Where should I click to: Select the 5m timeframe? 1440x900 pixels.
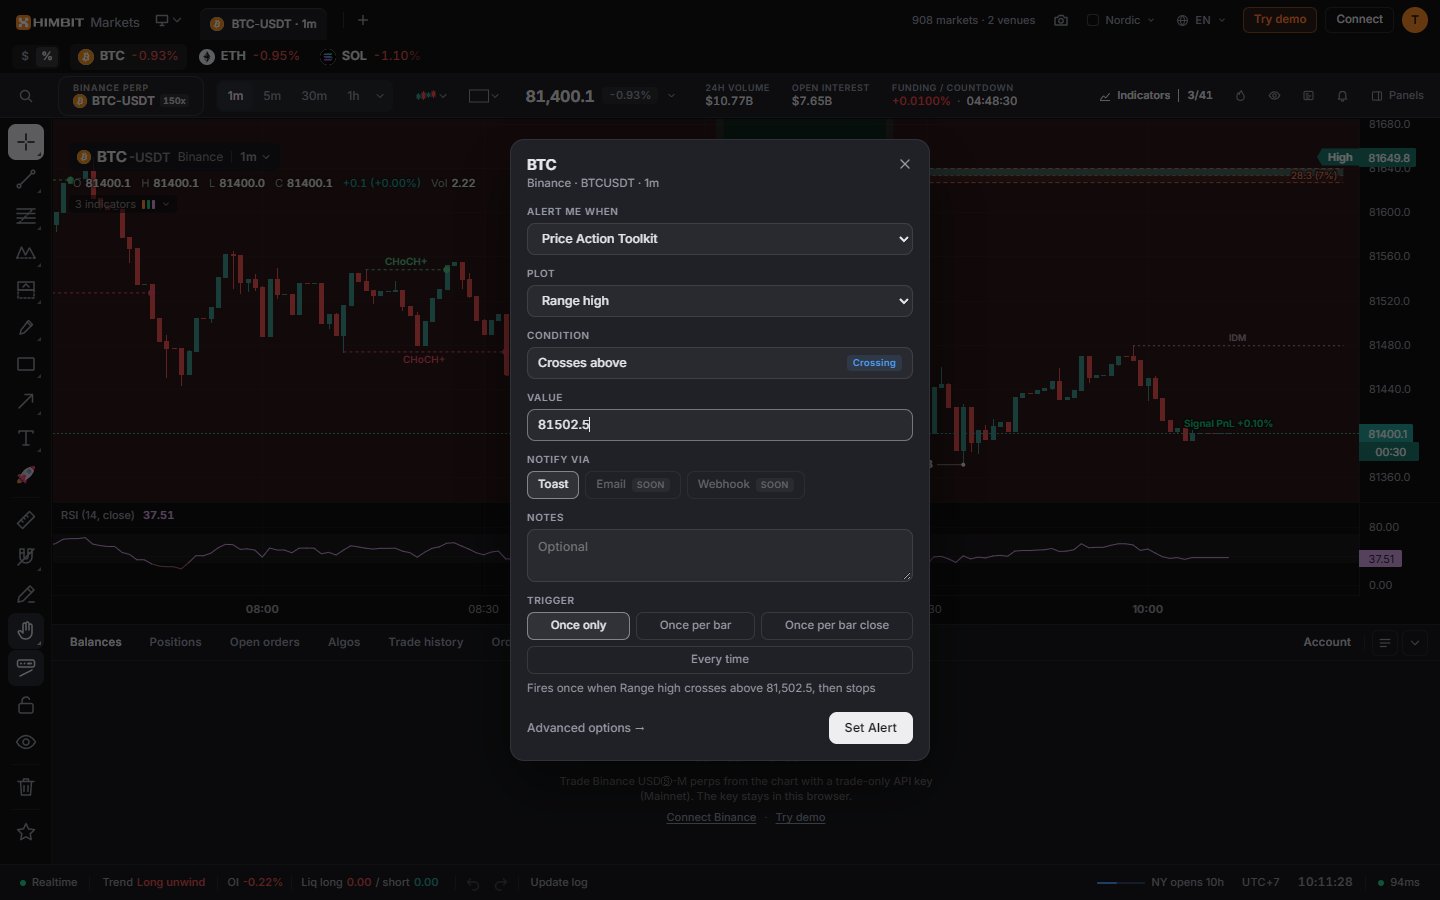point(272,96)
